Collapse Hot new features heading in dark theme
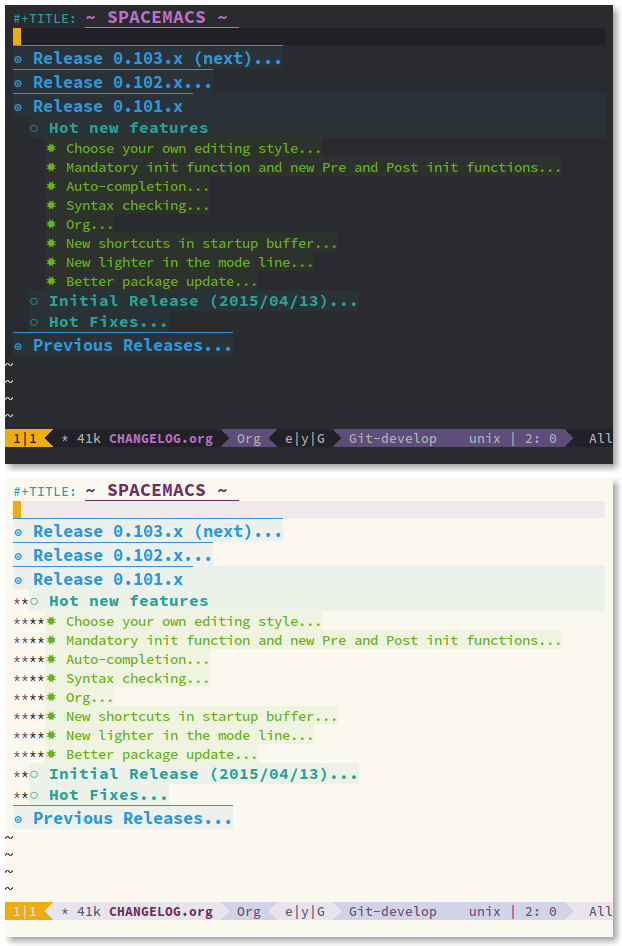The height and width of the screenshot is (946, 622). tap(128, 129)
